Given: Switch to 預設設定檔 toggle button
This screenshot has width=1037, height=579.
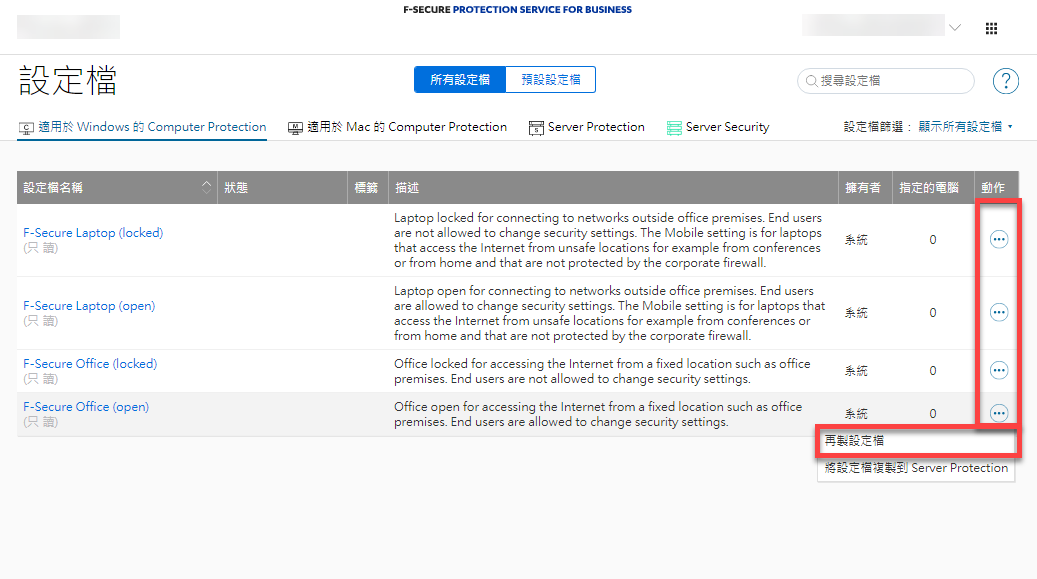Looking at the screenshot, I should click(x=550, y=80).
